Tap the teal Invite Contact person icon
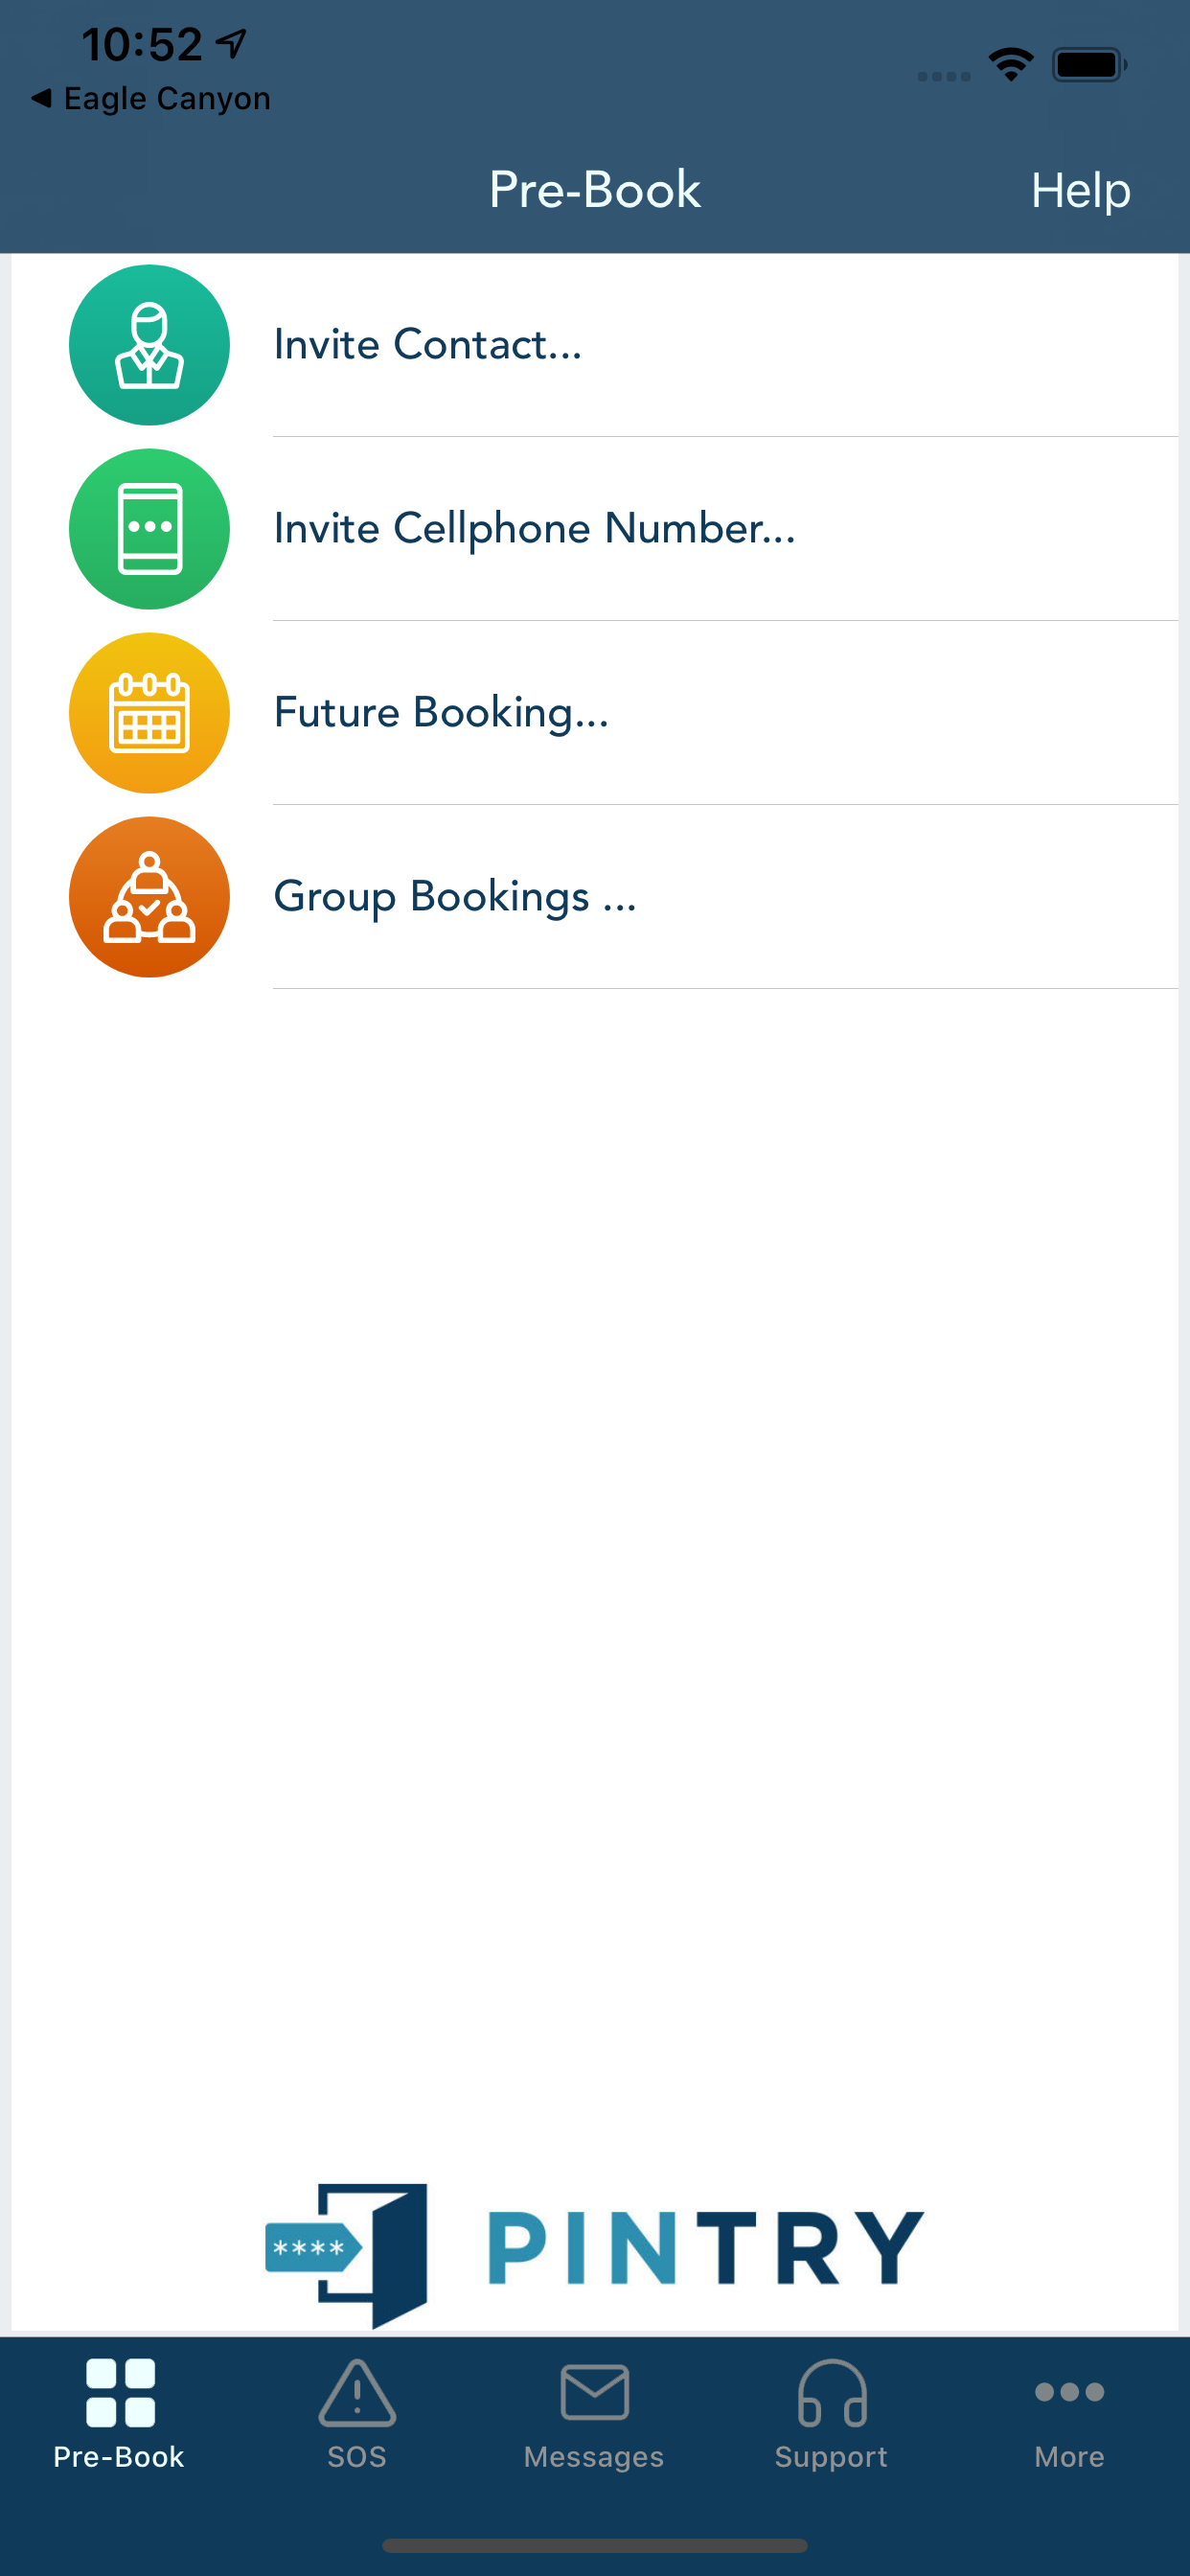This screenshot has height=2576, width=1190. coord(149,345)
